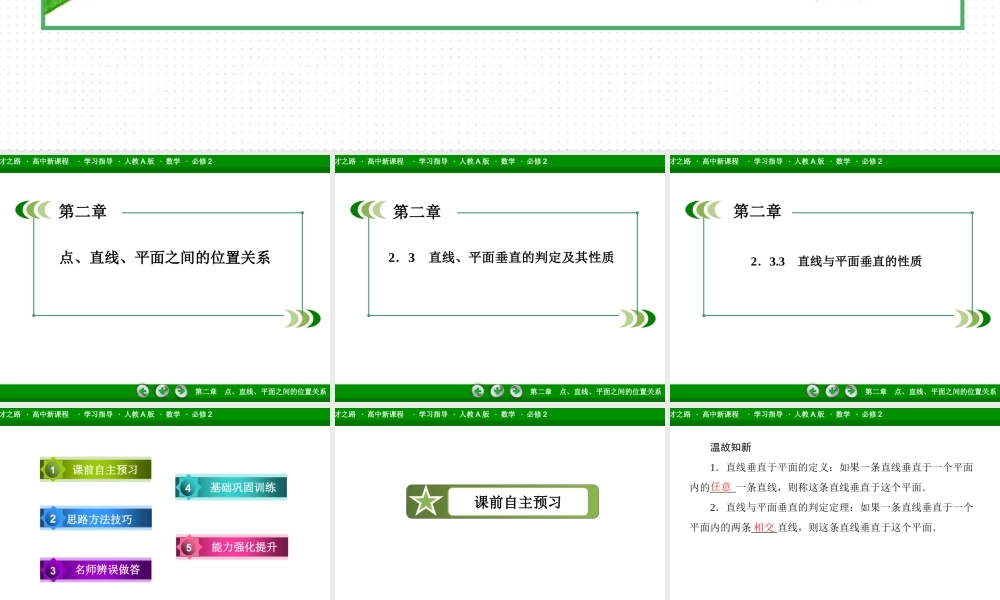
Task: Click the underlined 任意 answer link
Action: click(722, 487)
